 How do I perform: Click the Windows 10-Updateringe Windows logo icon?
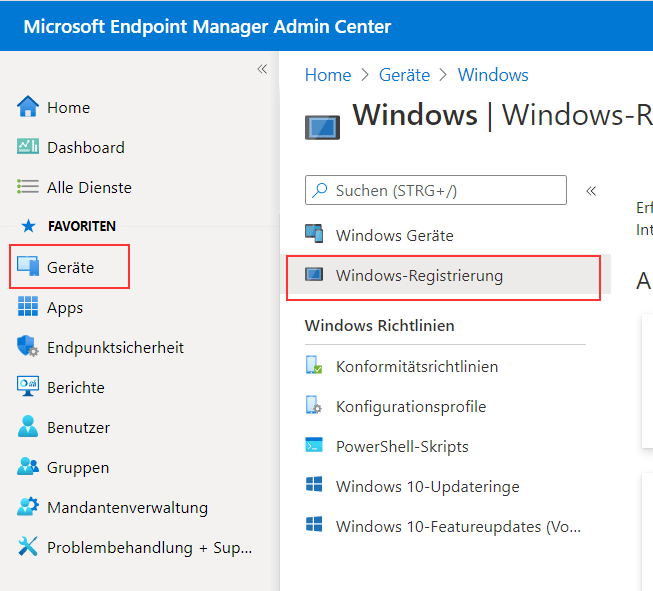point(314,484)
